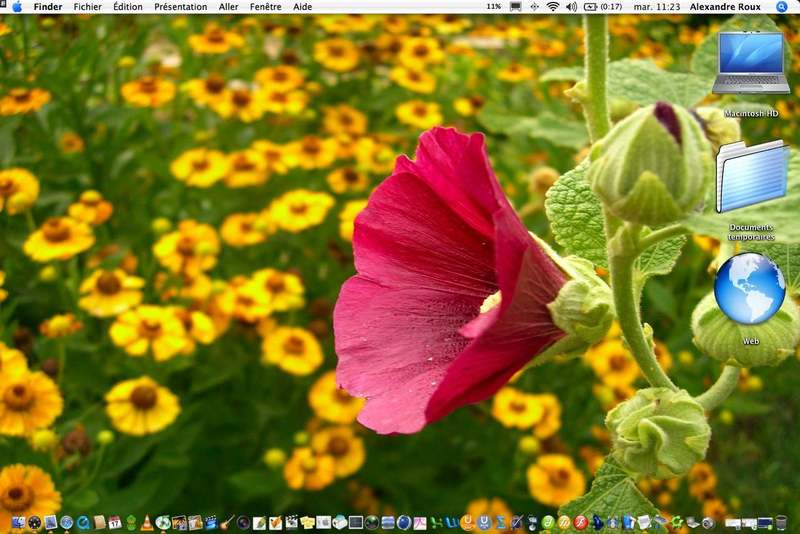Open the volume control in menu bar
This screenshot has width=800, height=534.
(x=571, y=7)
